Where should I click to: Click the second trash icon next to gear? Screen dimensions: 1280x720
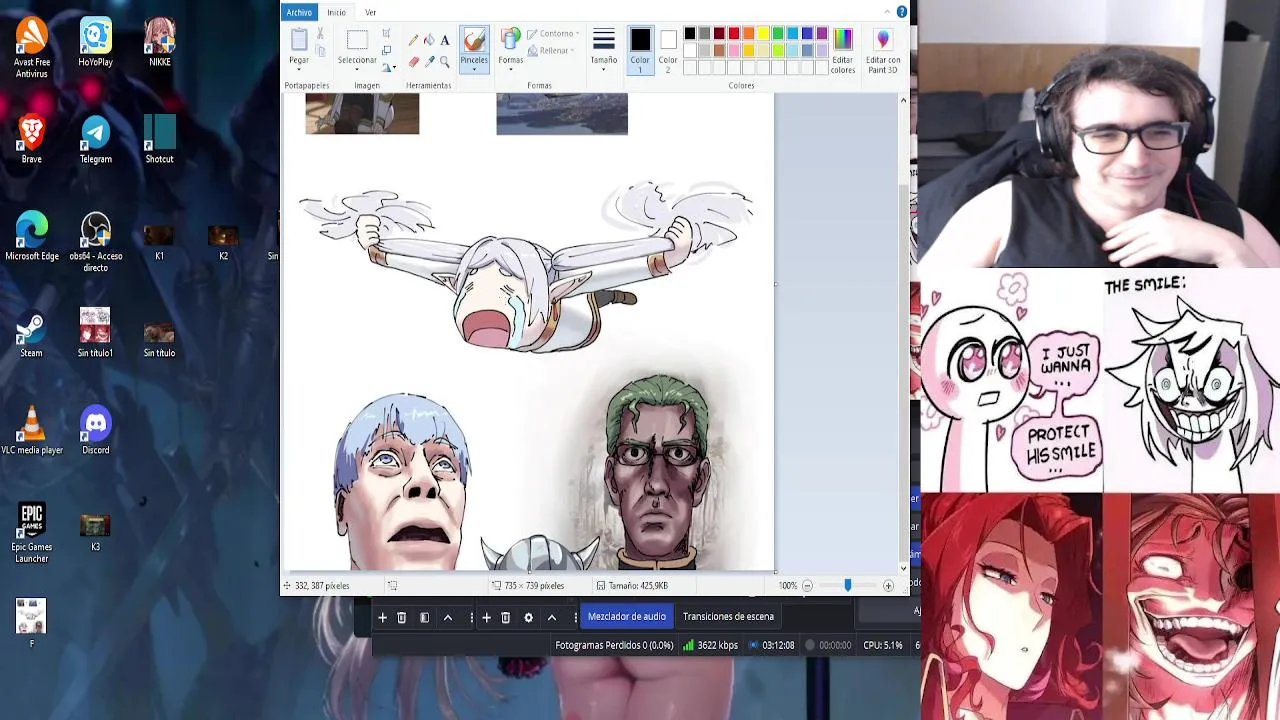coord(506,617)
